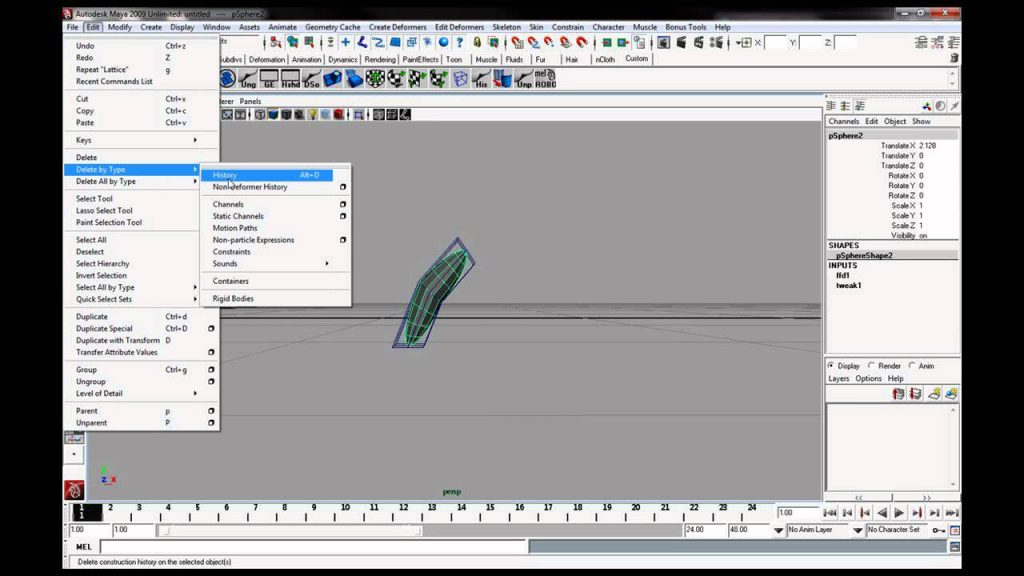The image size is (1024, 576).
Task: Click the mel ROBO shelf button
Action: coord(545,79)
